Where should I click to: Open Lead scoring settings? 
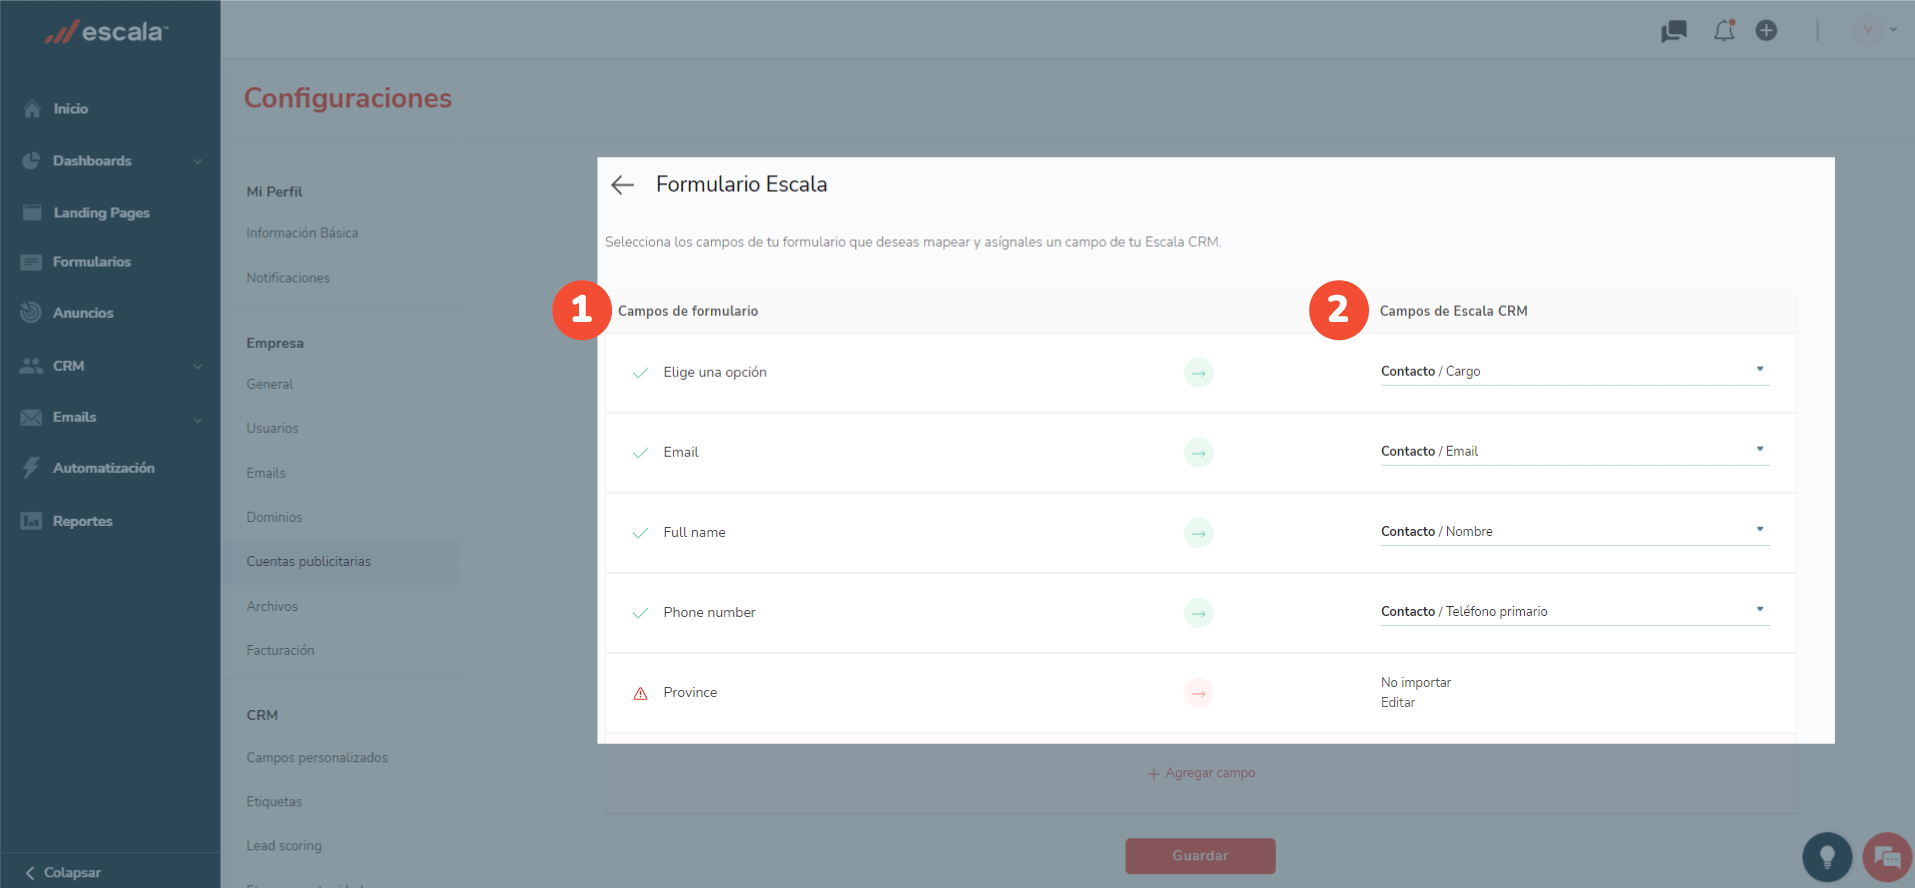284,846
